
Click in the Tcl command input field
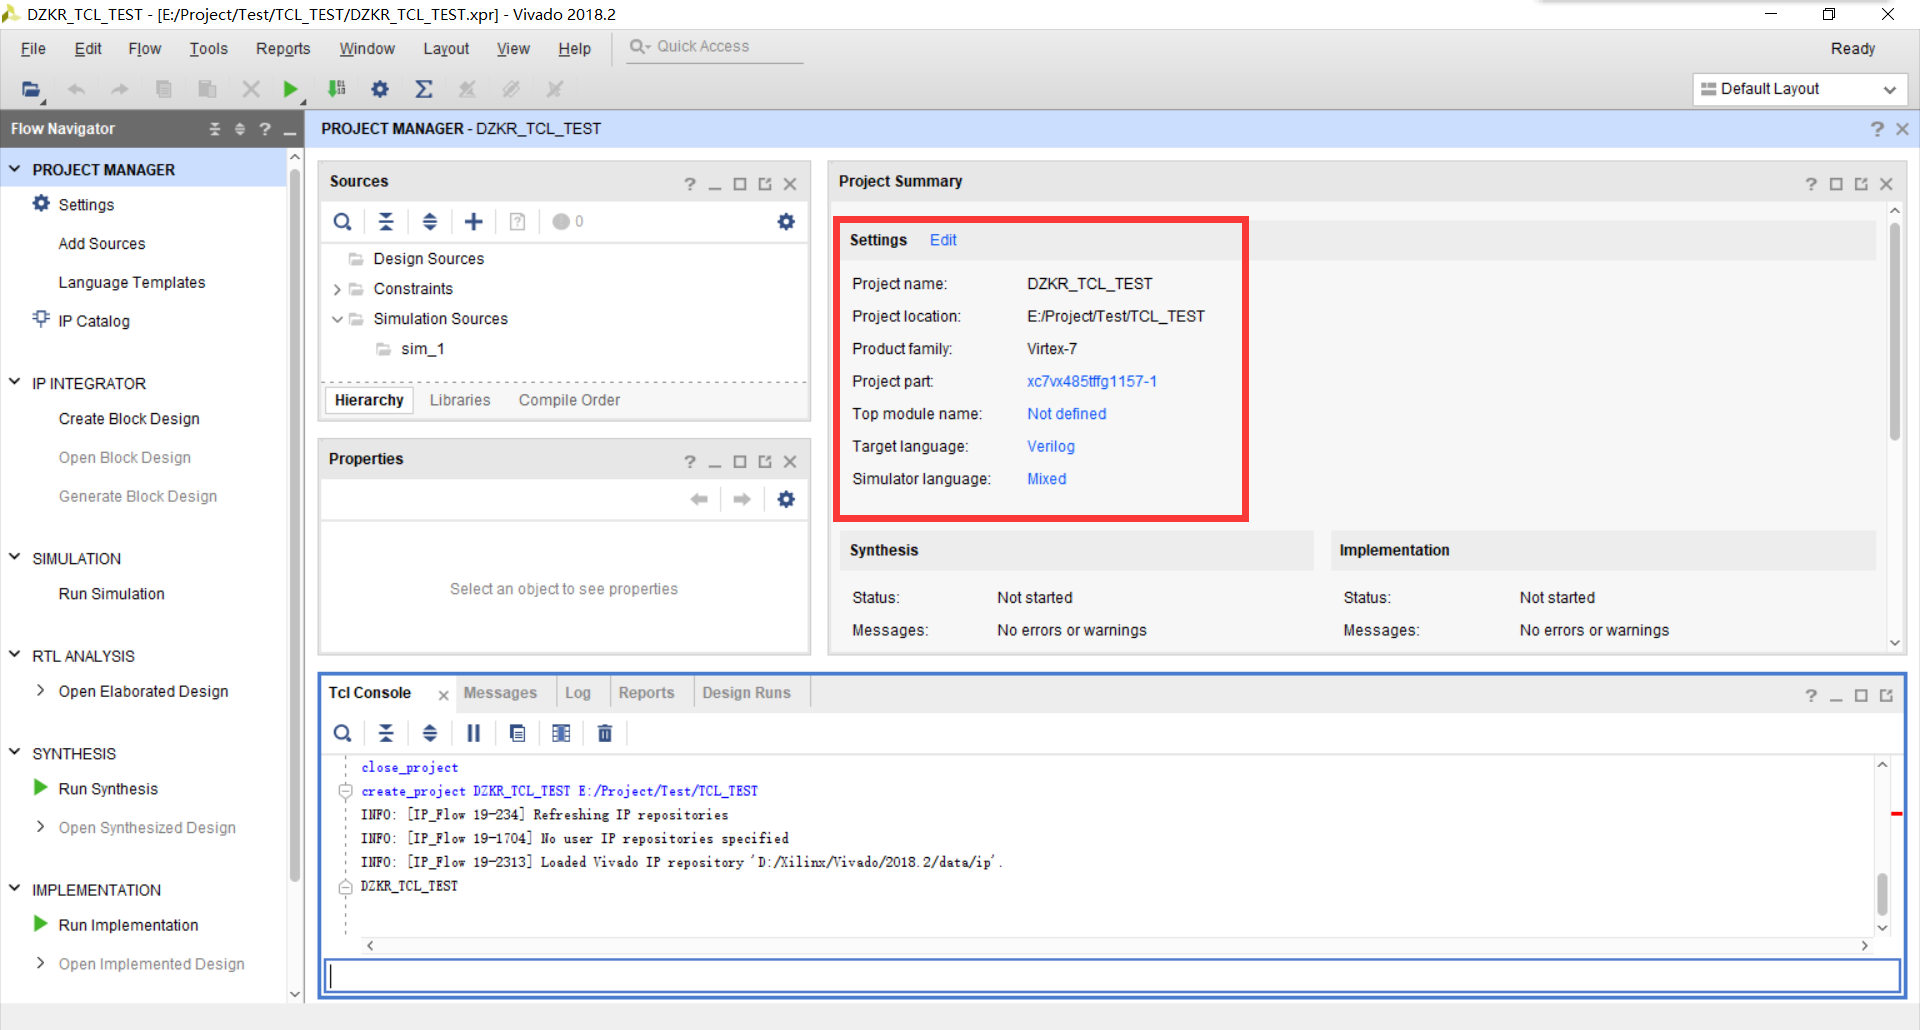click(1112, 976)
